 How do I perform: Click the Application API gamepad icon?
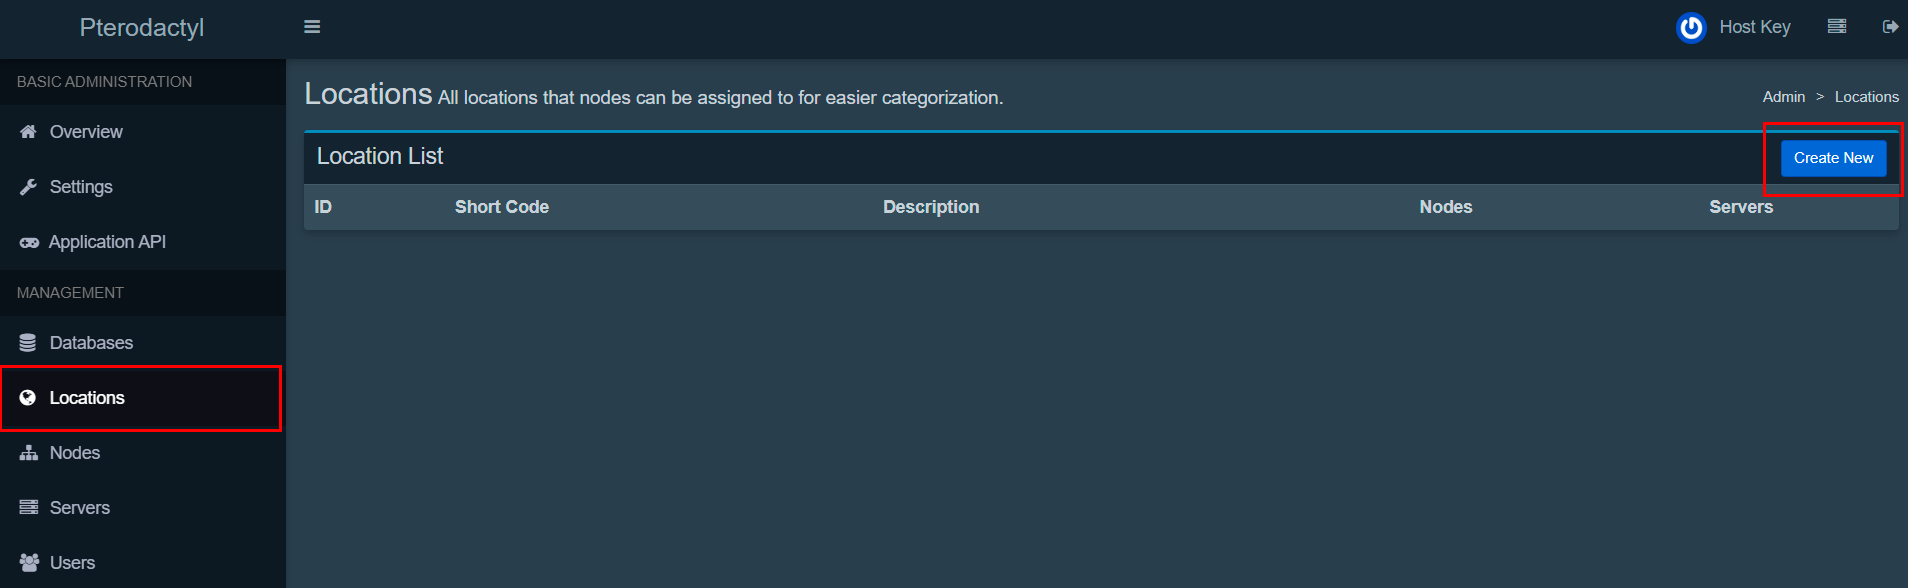pyautogui.click(x=29, y=242)
